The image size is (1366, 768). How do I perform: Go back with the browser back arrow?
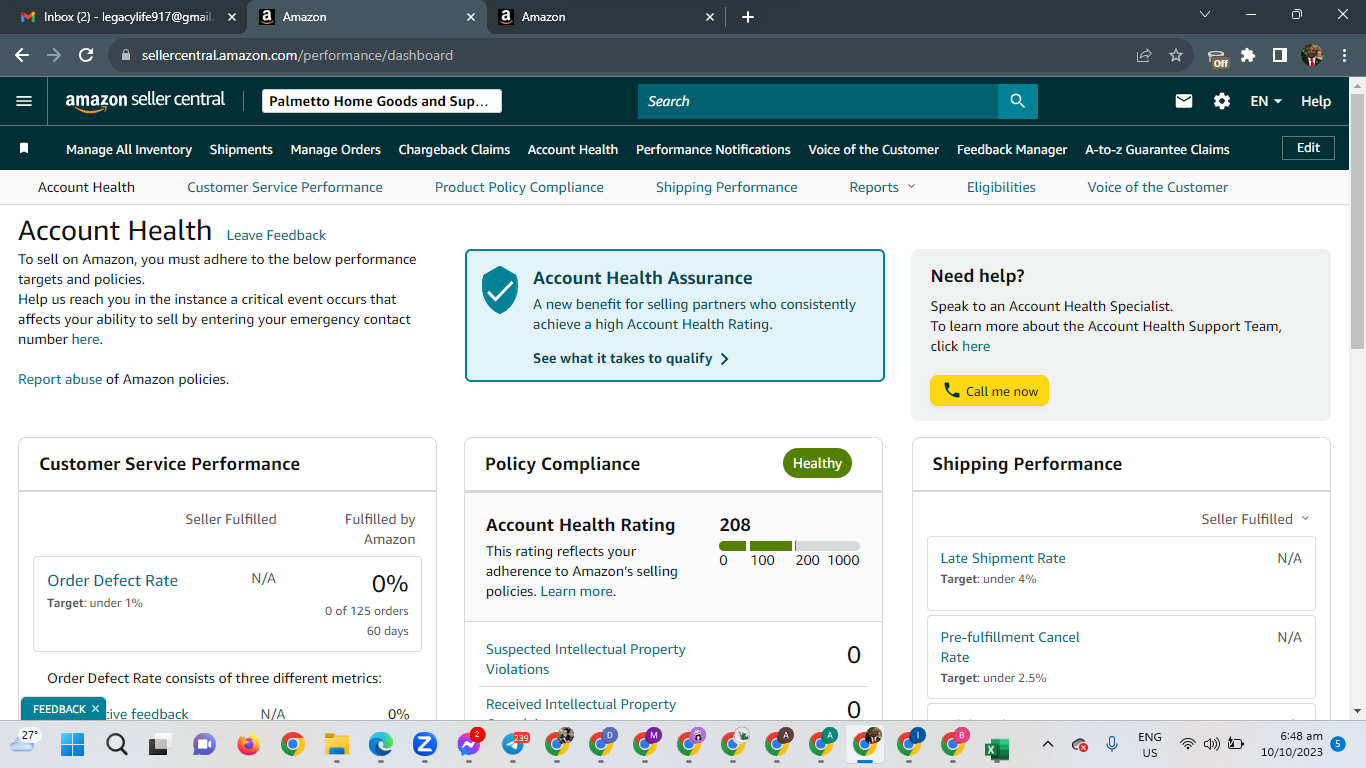point(22,55)
